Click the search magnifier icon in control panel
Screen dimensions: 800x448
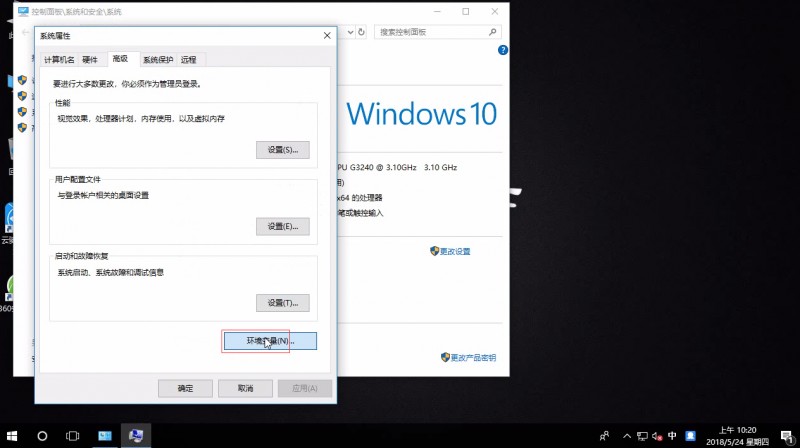pos(492,32)
